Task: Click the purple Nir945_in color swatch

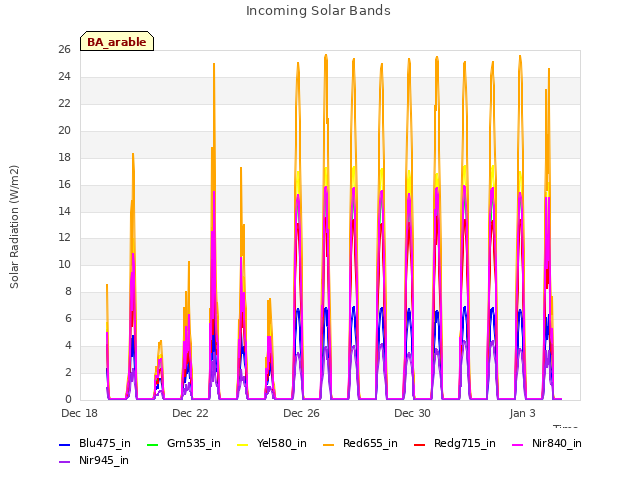Action: (65, 462)
